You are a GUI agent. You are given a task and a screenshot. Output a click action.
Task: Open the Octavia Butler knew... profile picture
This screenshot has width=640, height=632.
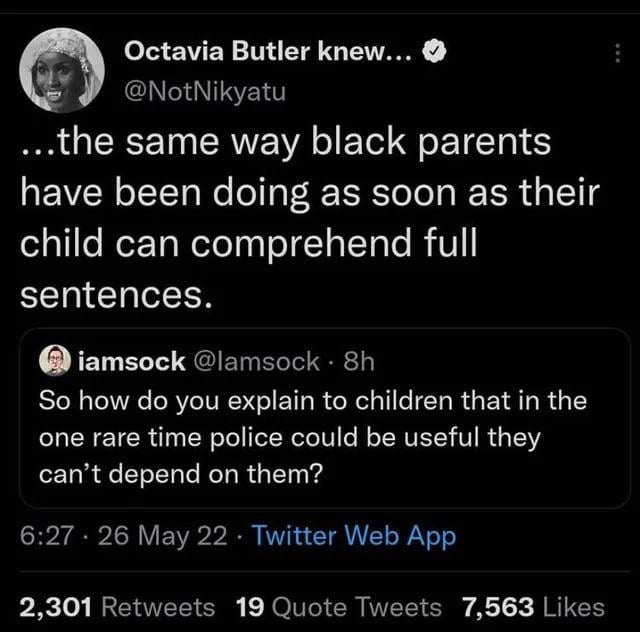coord(62,68)
